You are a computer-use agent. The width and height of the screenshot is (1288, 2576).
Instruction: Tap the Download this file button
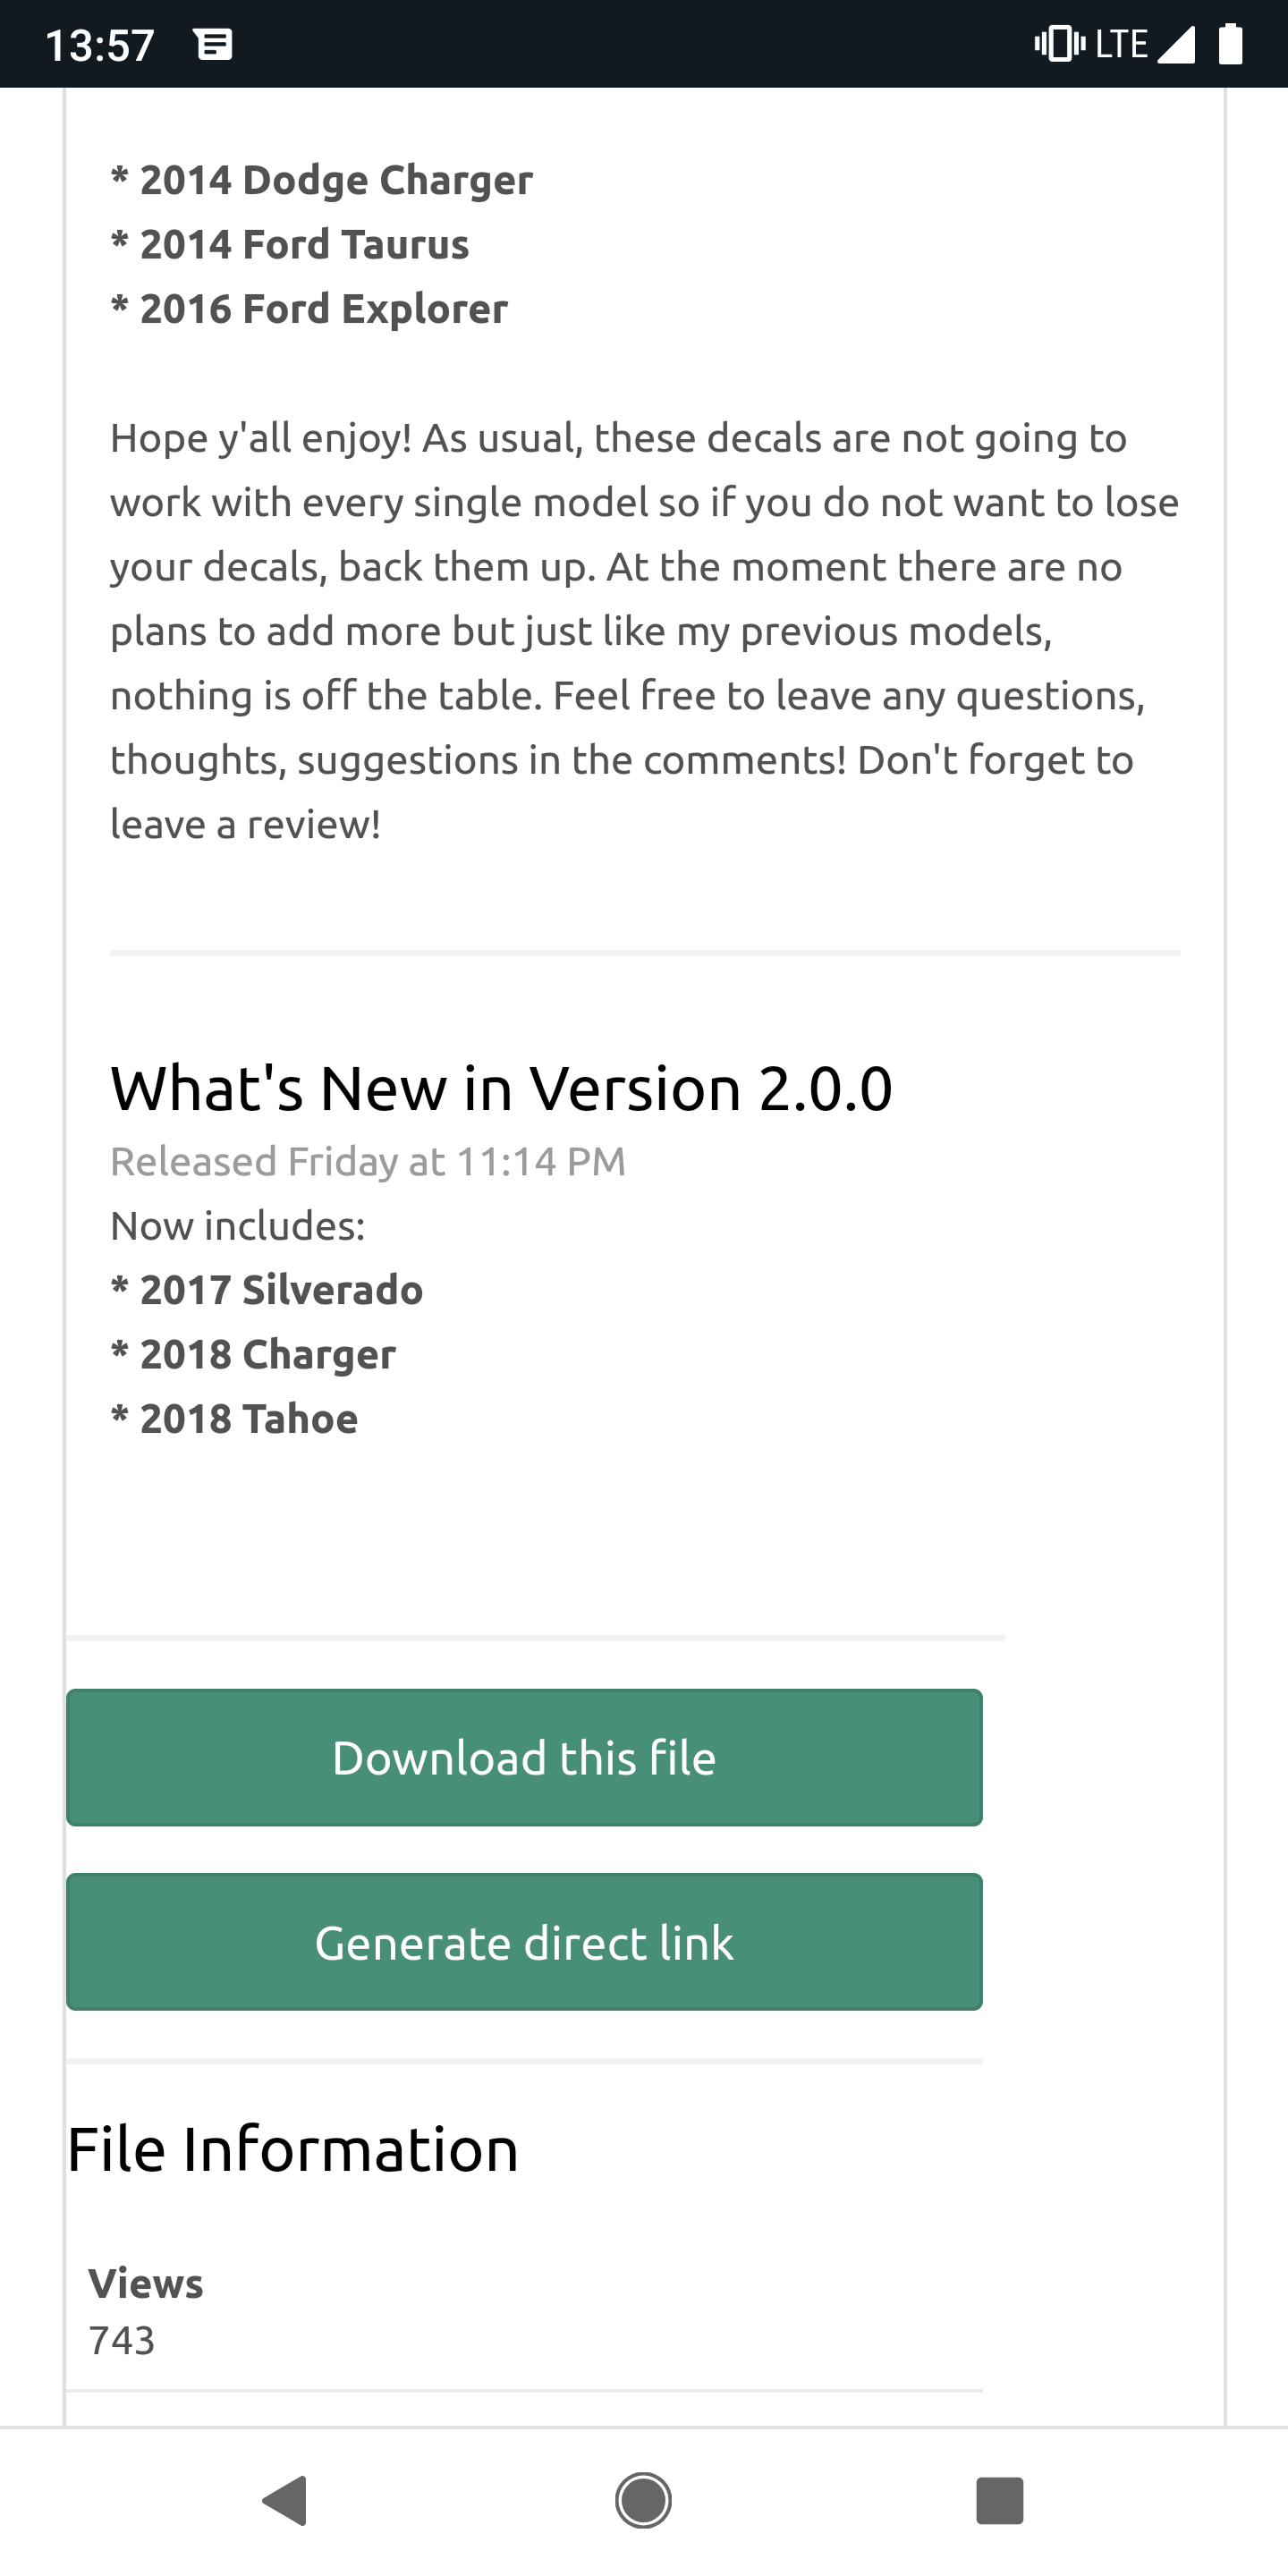(x=524, y=1757)
